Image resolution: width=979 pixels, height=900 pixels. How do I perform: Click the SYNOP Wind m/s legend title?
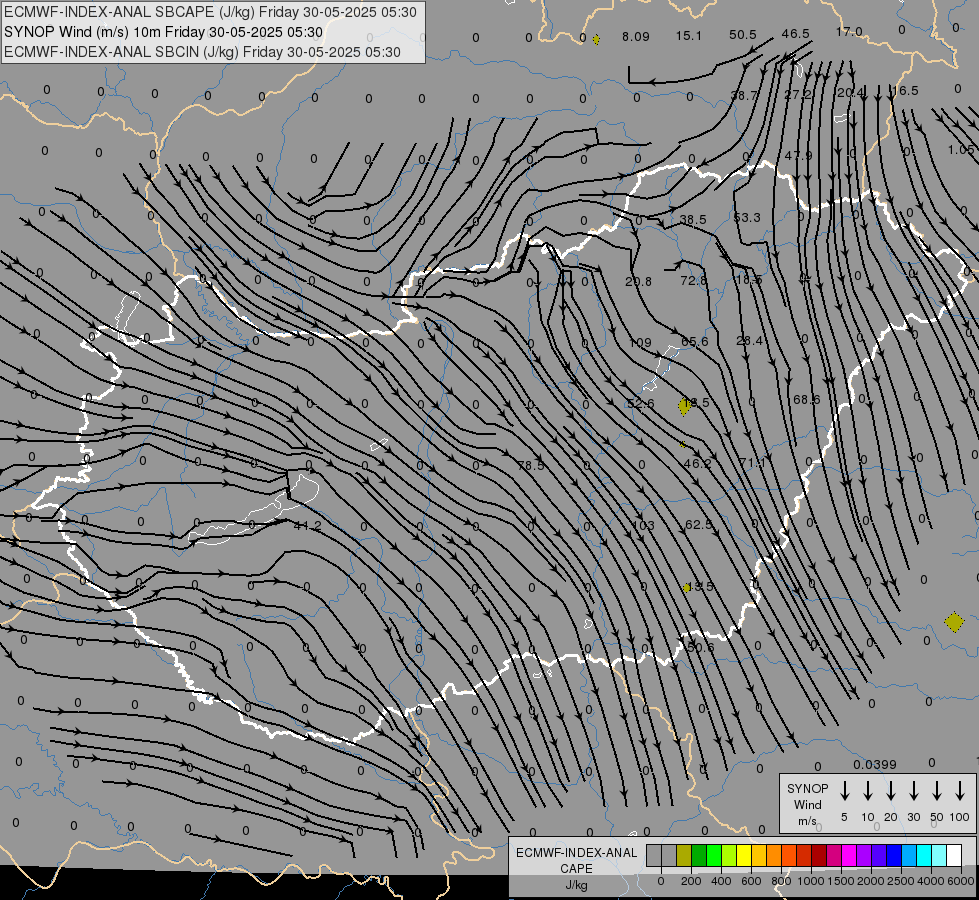pos(807,804)
